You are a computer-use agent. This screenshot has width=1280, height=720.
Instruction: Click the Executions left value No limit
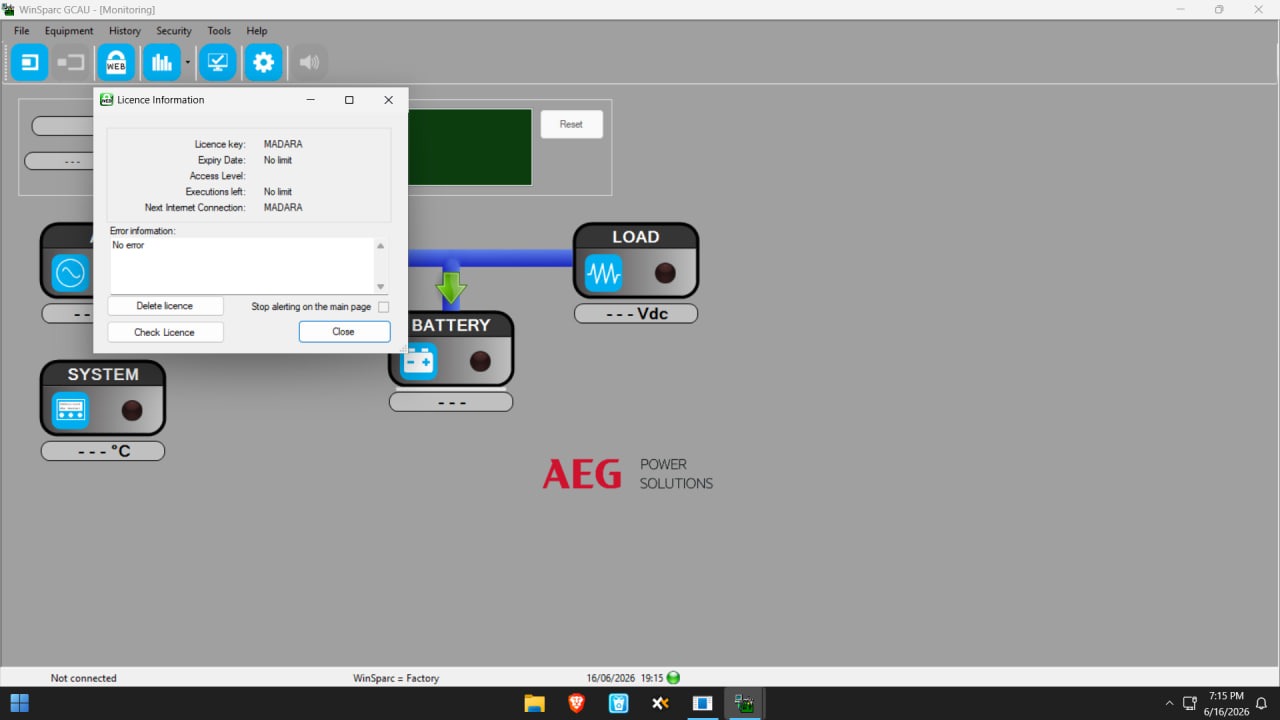tap(278, 192)
